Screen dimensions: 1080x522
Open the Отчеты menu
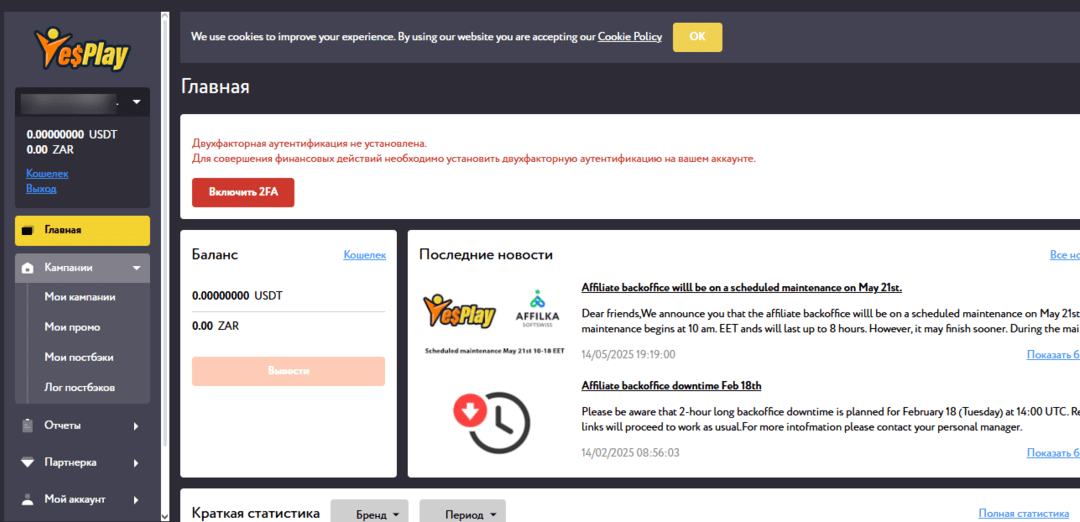[x=82, y=426]
